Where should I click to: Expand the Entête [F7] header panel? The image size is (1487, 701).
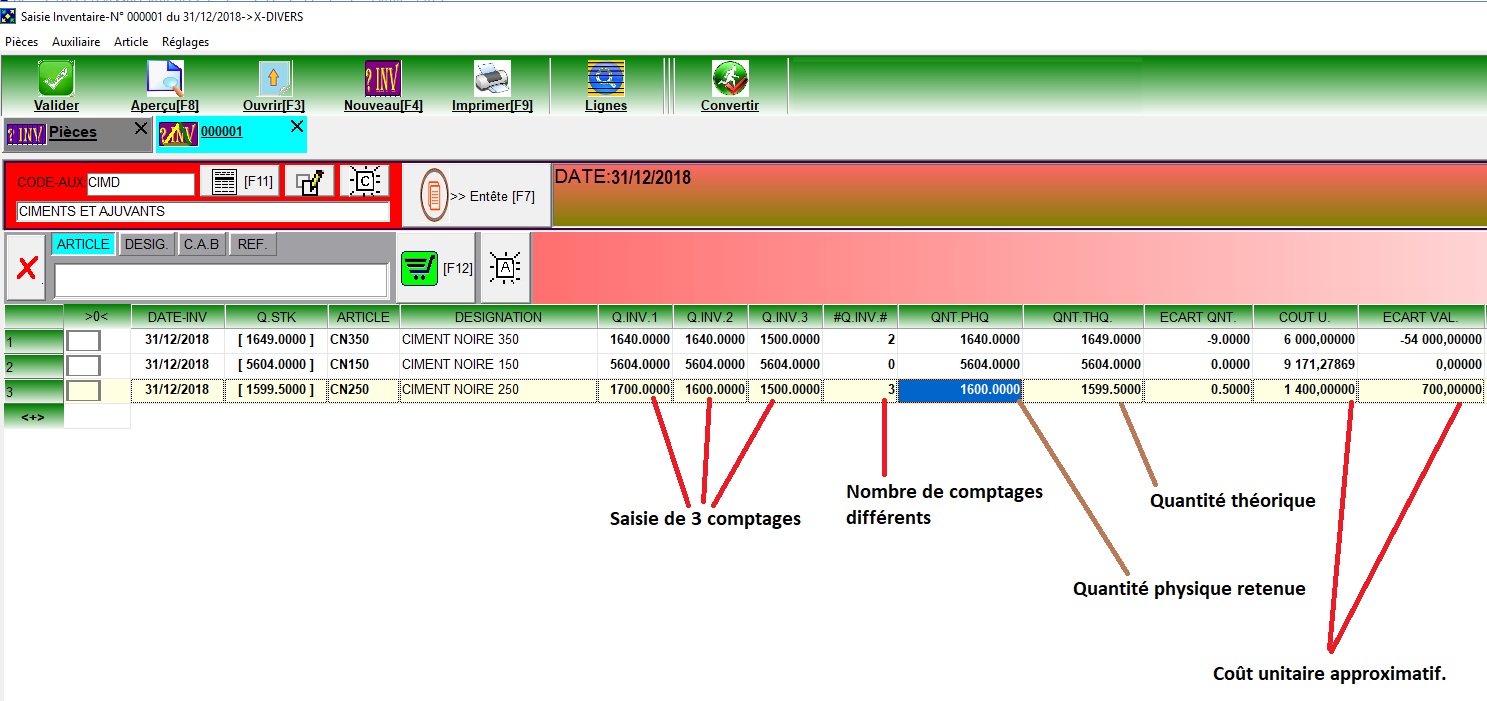pos(477,196)
